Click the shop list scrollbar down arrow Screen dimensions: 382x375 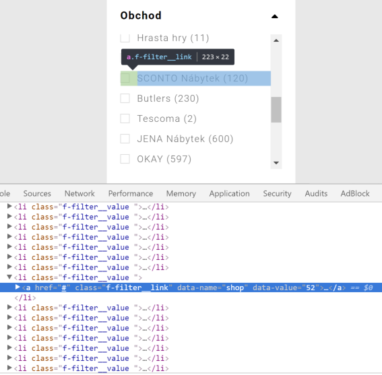(276, 163)
